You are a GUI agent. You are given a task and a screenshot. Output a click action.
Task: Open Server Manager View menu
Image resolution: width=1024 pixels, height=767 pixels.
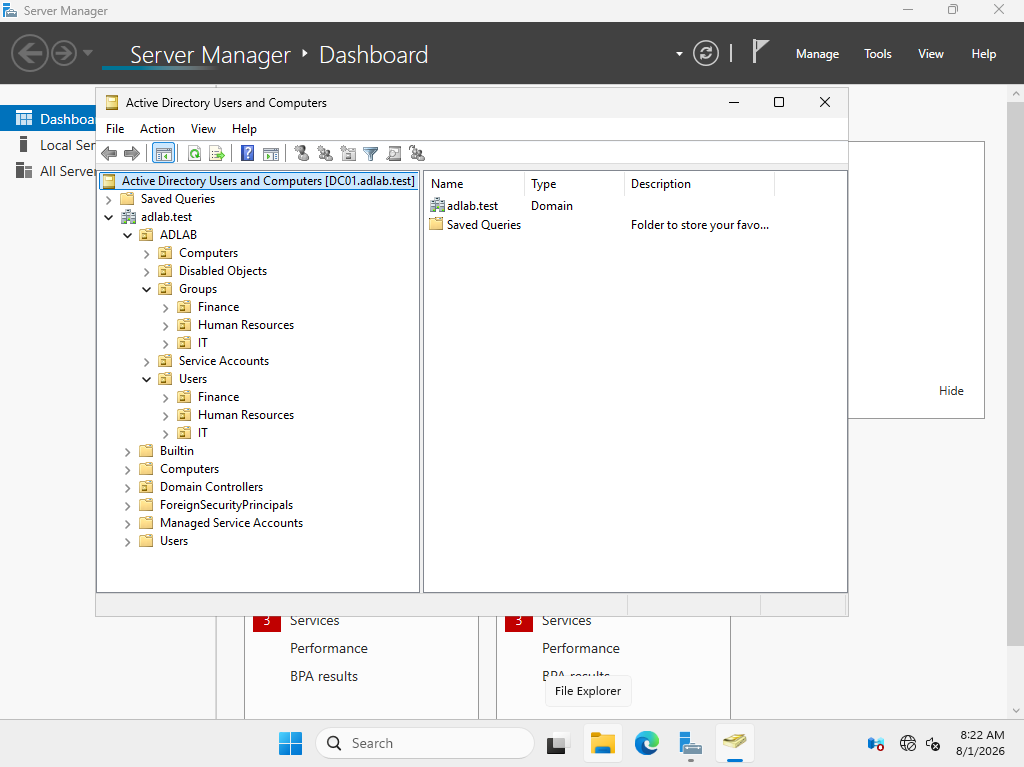coord(931,54)
